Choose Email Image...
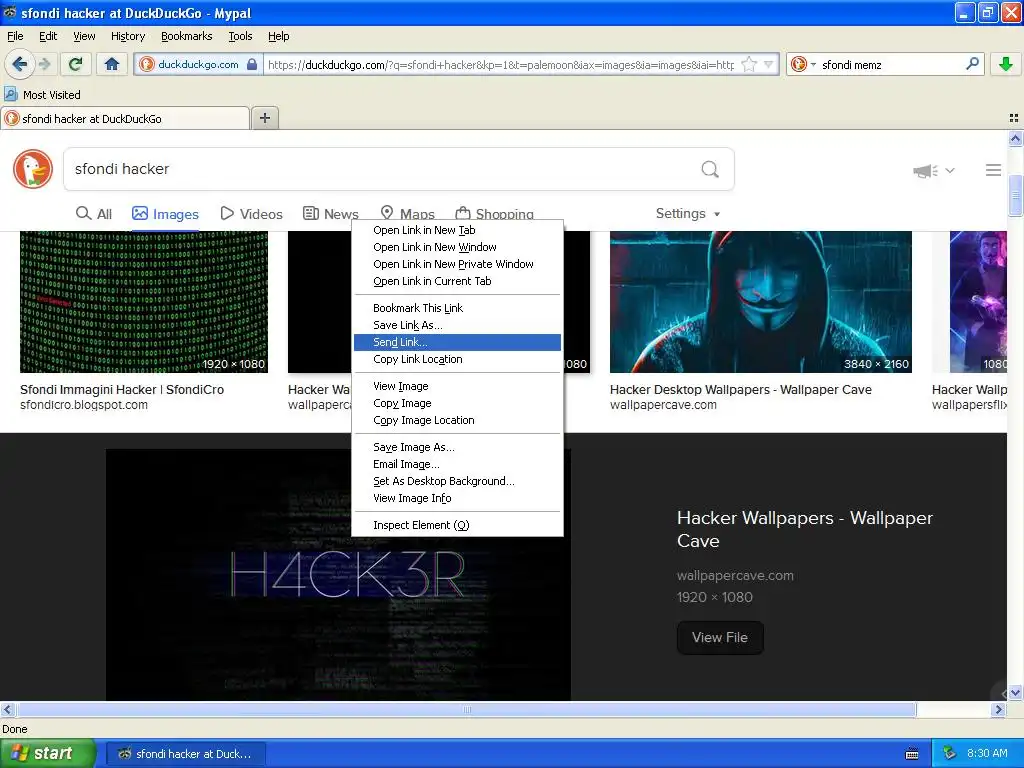The width and height of the screenshot is (1024, 768). pos(457,464)
